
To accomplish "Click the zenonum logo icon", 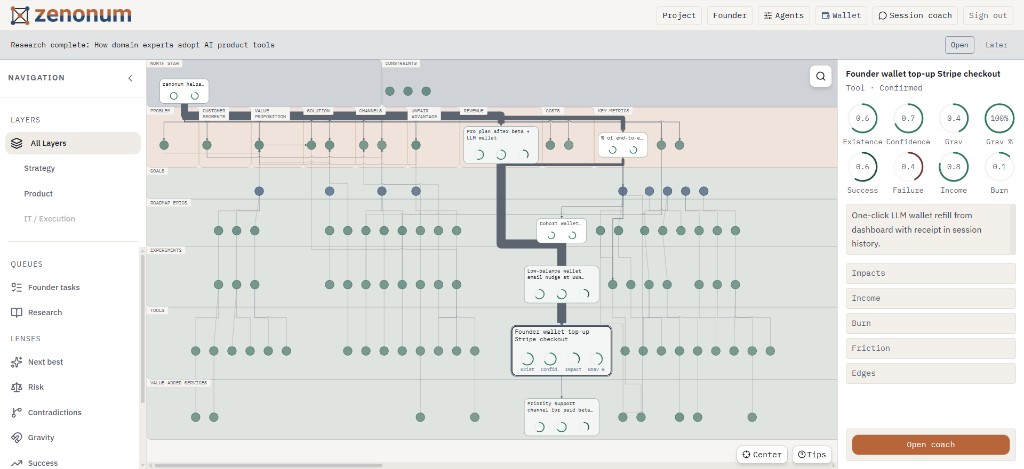I will pos(20,15).
